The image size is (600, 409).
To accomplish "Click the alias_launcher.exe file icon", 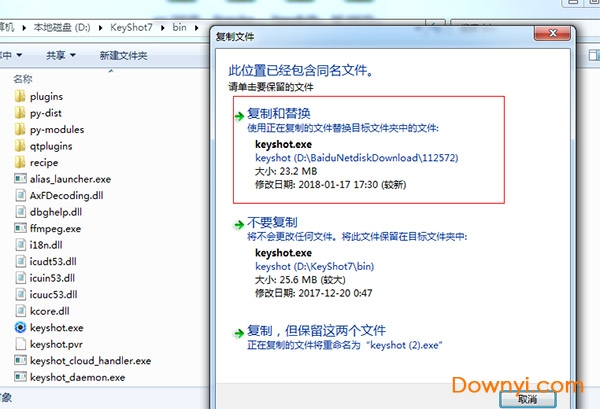I will point(20,179).
